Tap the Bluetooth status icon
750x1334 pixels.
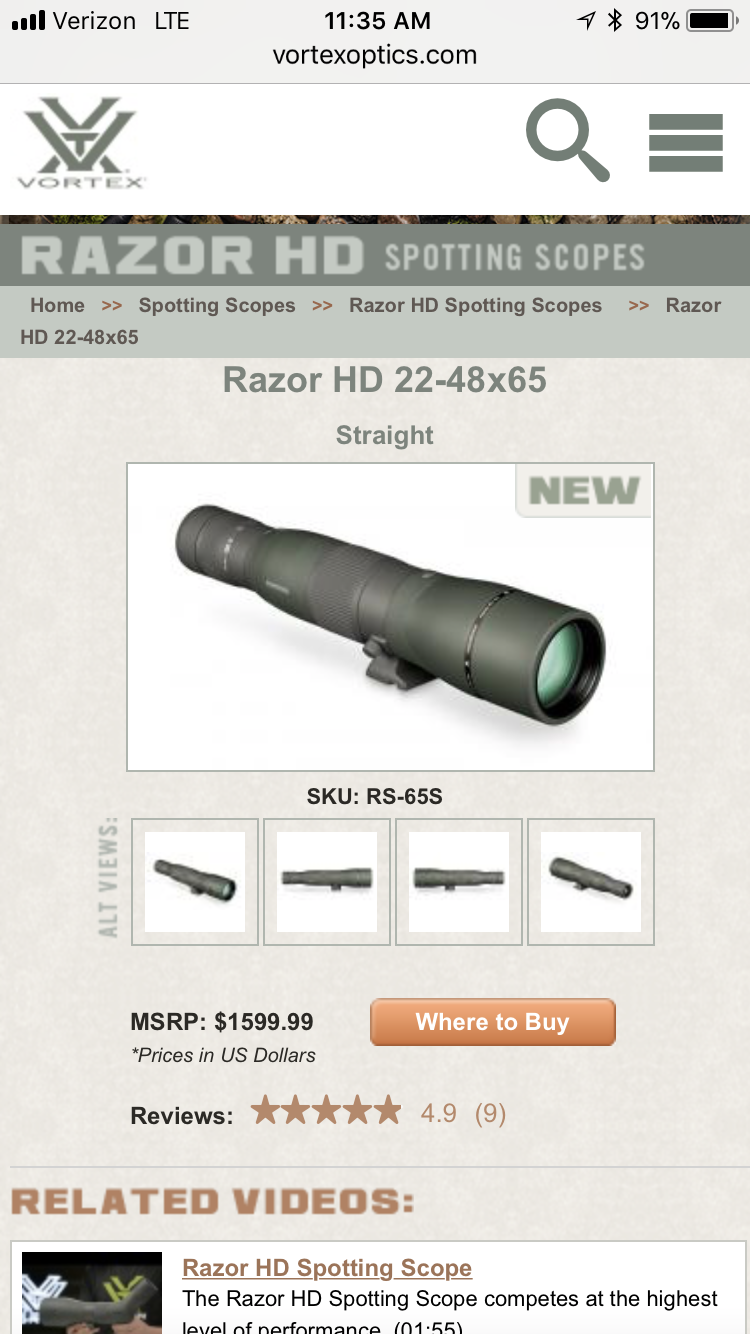tap(616, 20)
